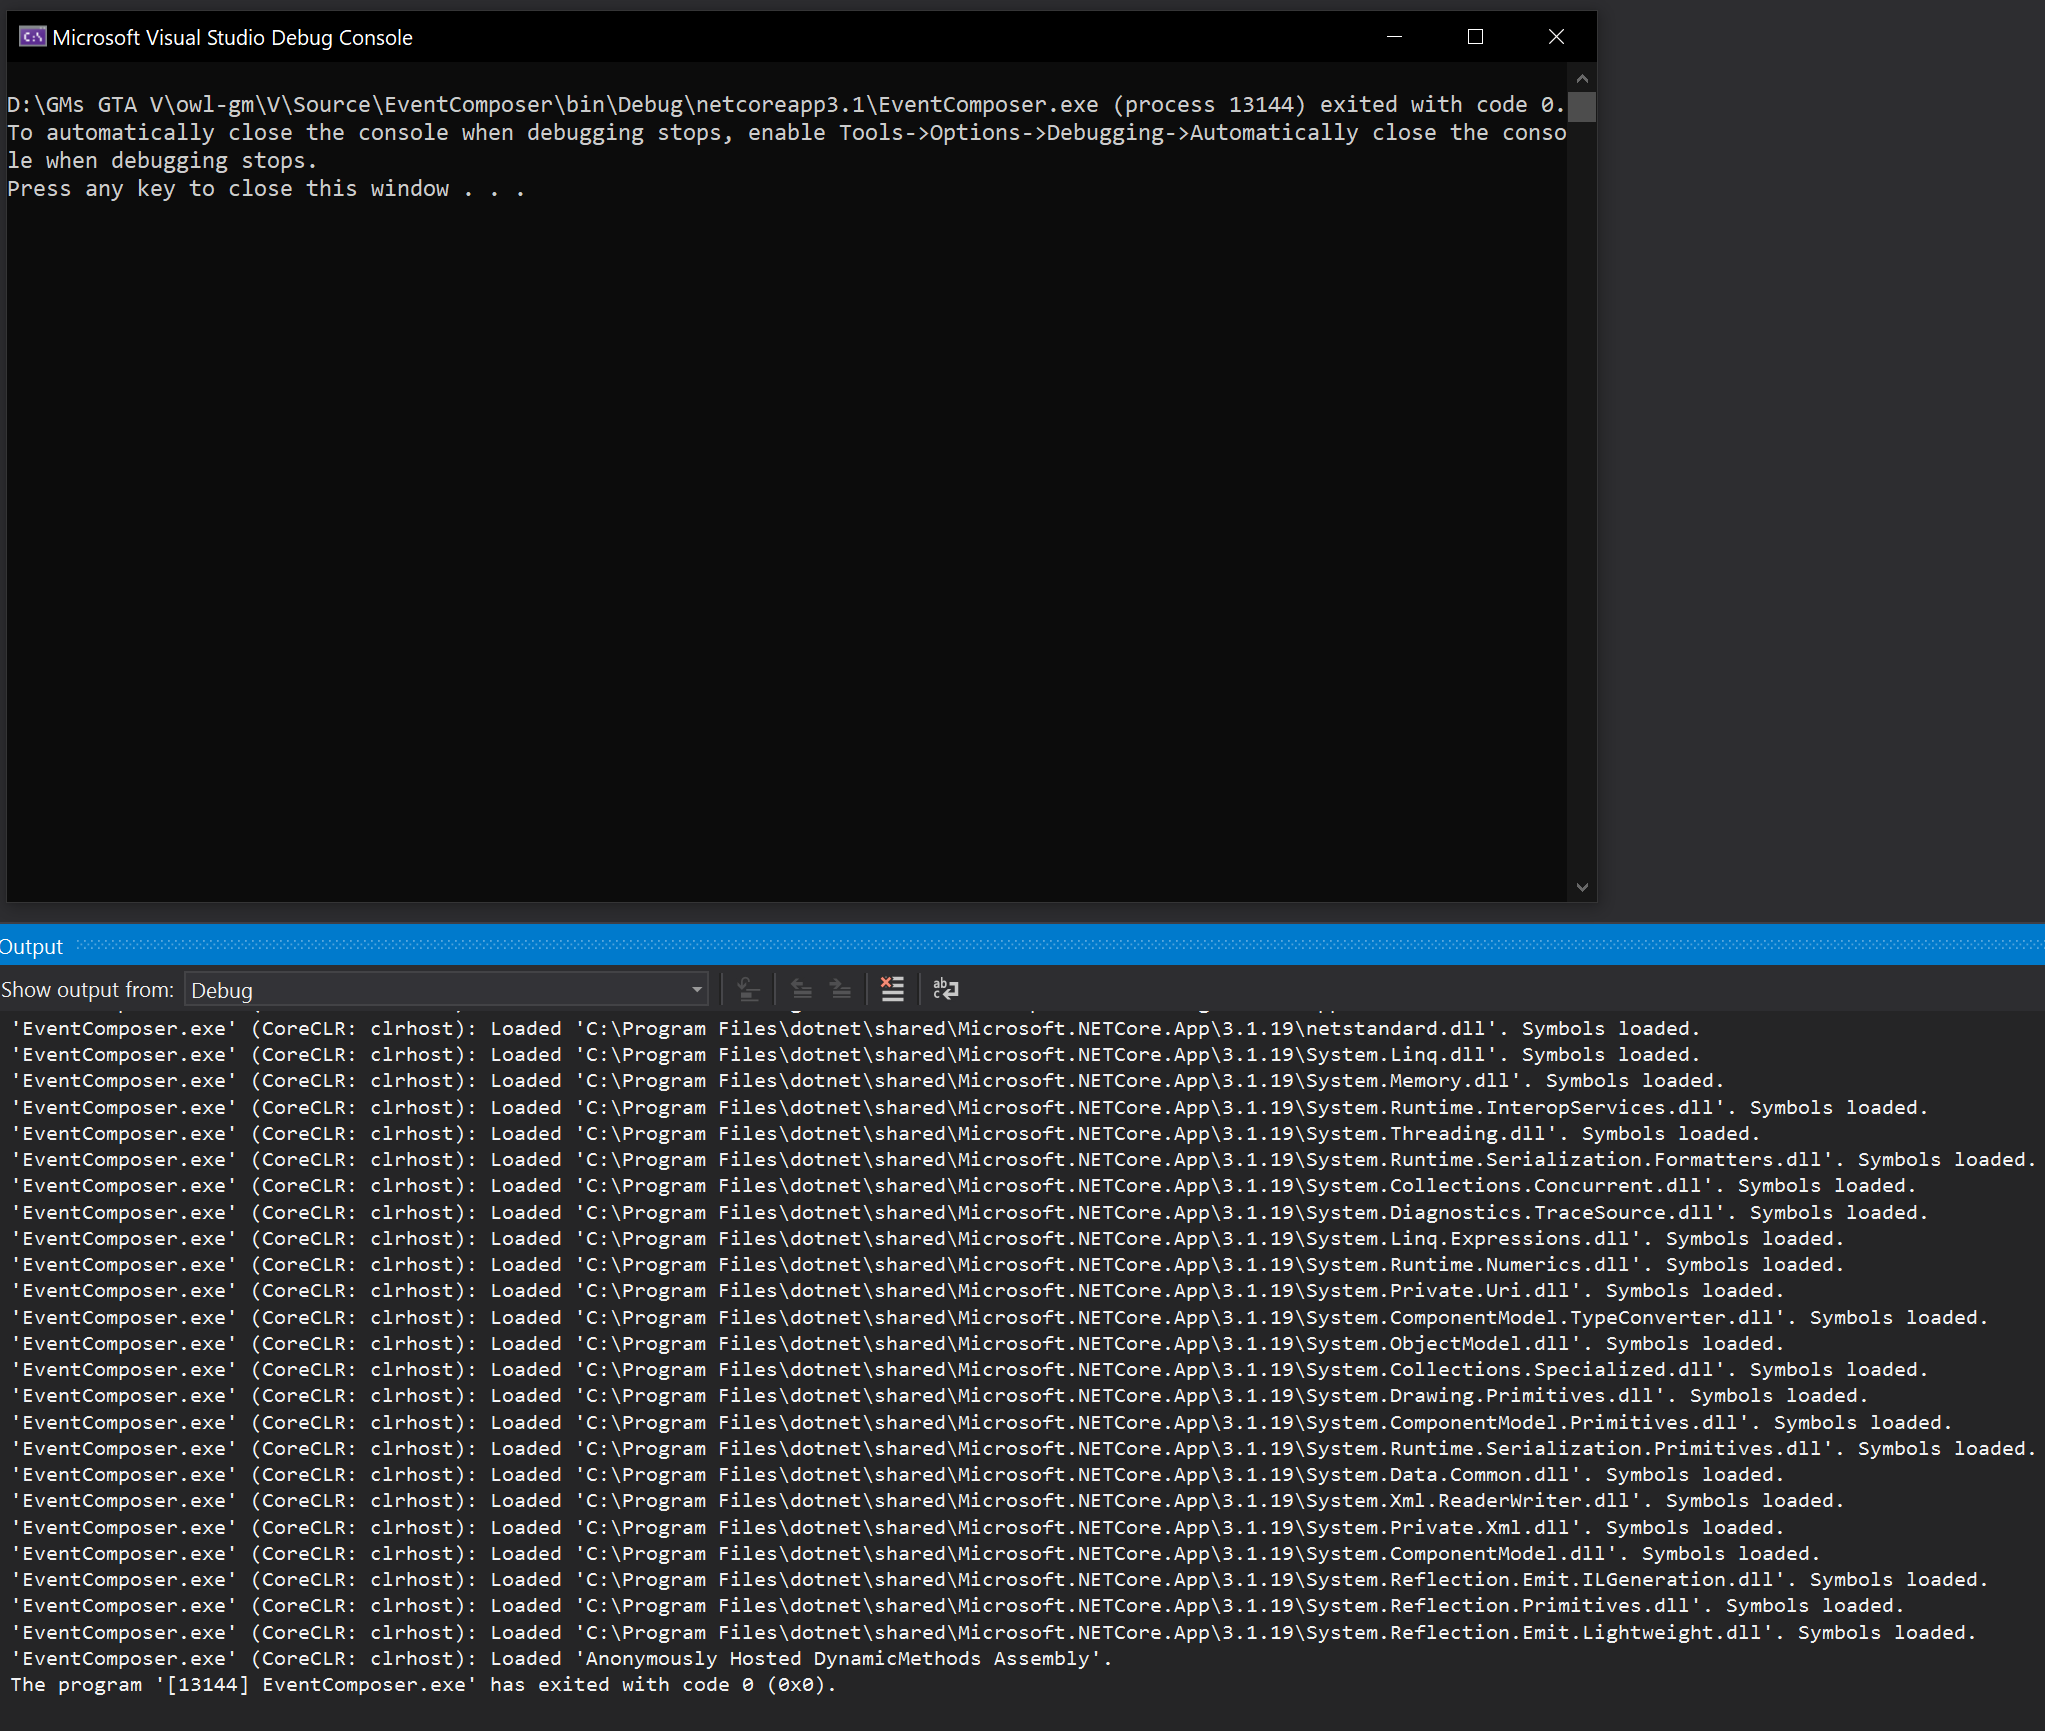Click the console scrollbar up arrow

[x=1581, y=78]
